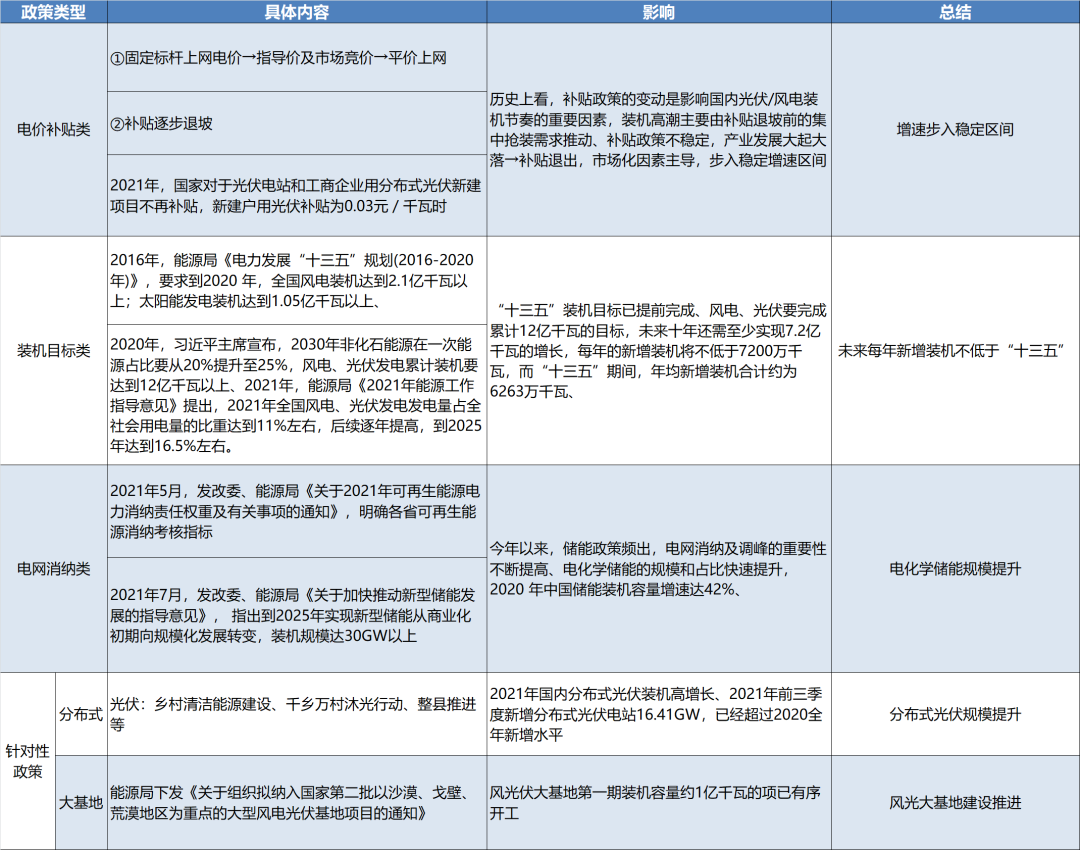Select the 装机目标类 row label

(x=54, y=351)
